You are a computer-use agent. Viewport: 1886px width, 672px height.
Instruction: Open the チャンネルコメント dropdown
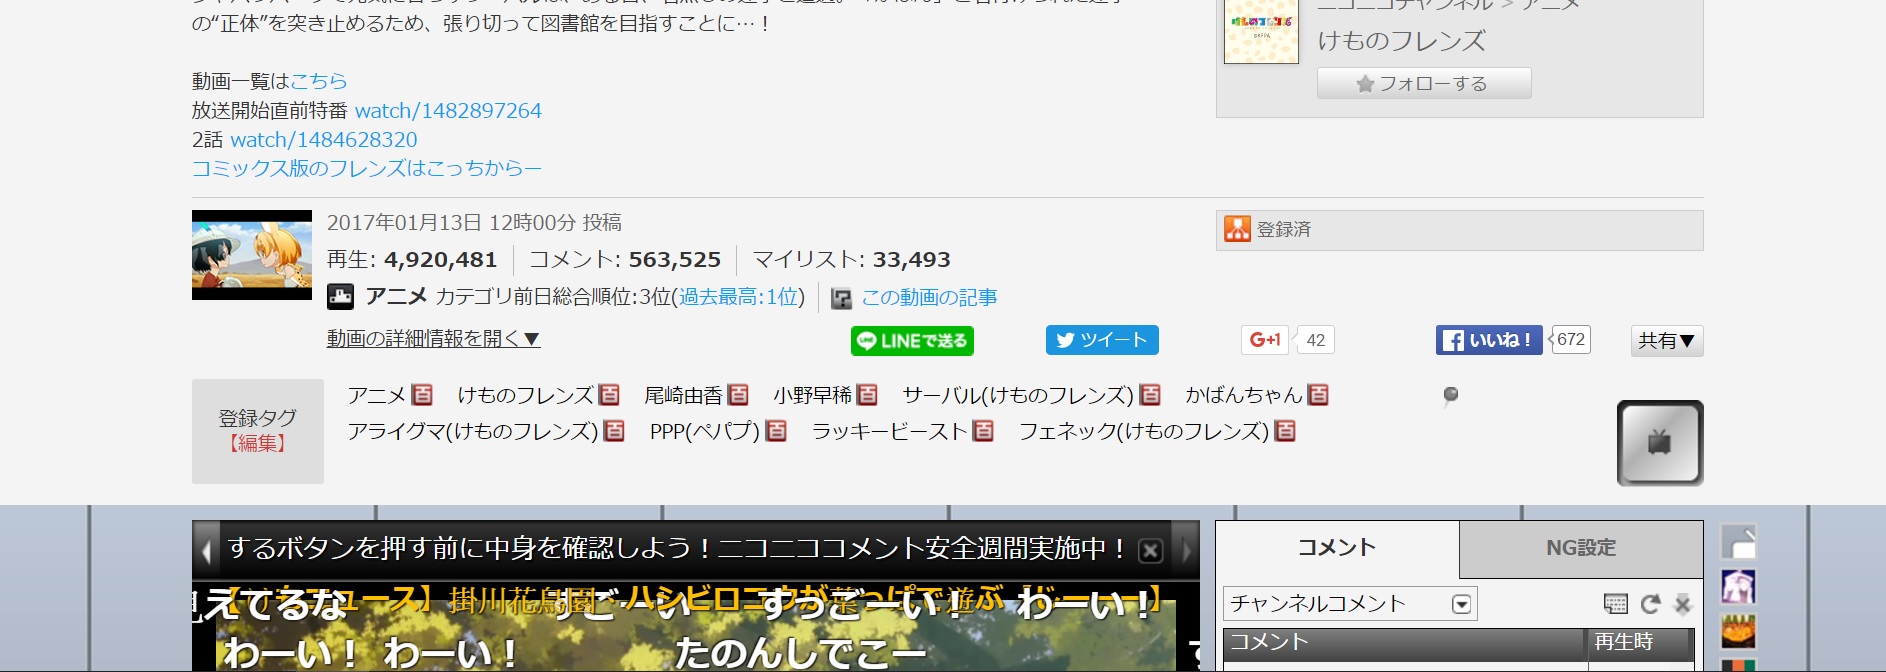pos(1350,604)
